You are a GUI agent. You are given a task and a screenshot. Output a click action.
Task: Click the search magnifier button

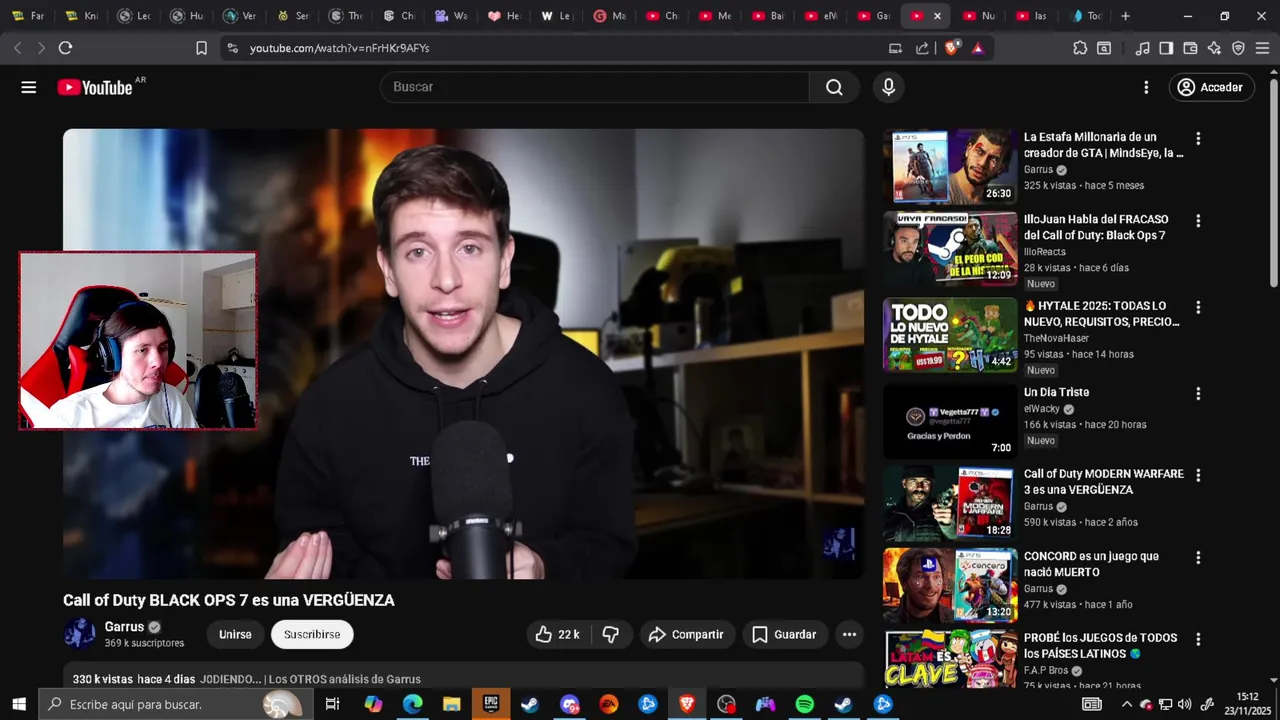(834, 87)
